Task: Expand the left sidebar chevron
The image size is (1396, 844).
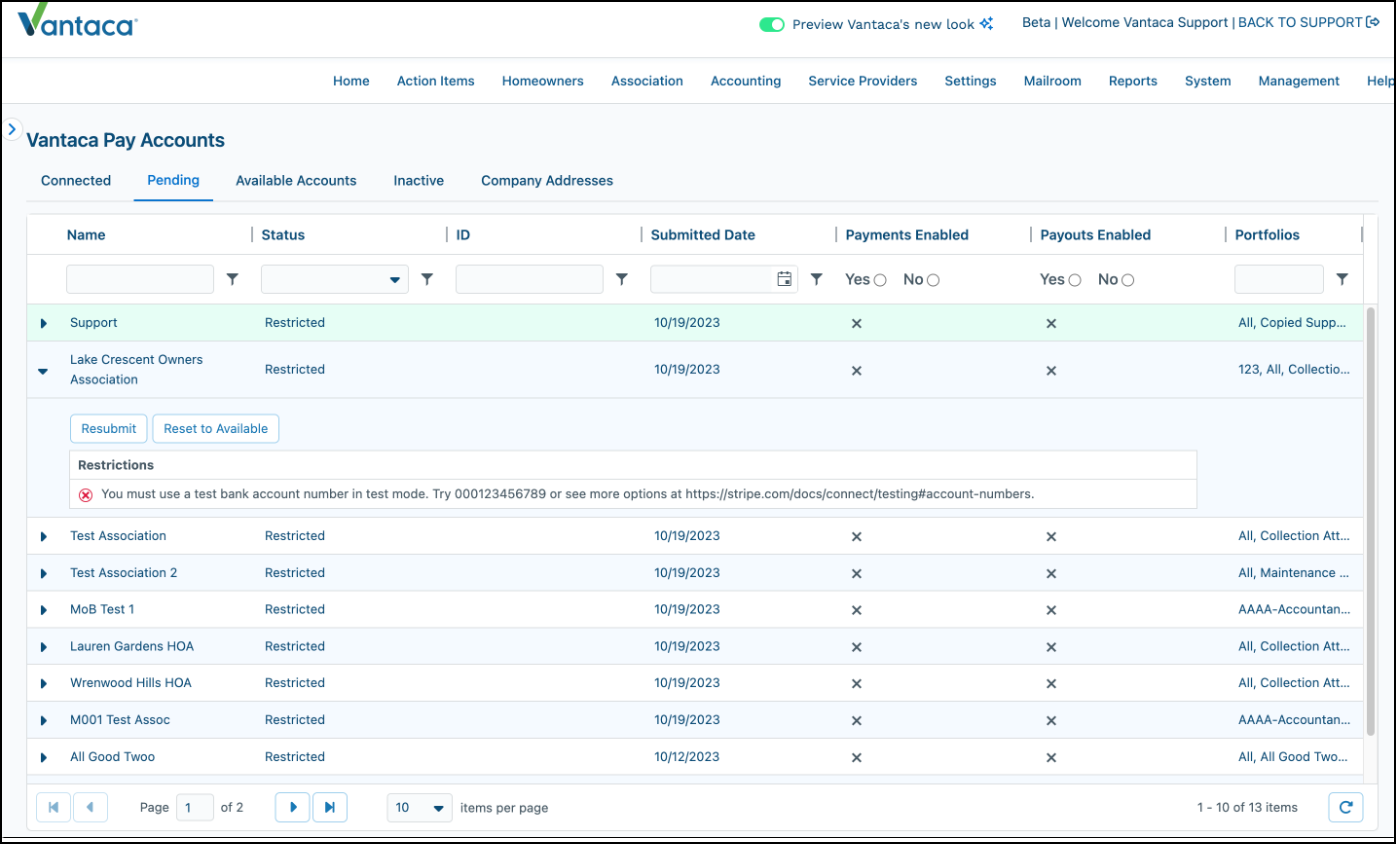Action: pos(13,129)
